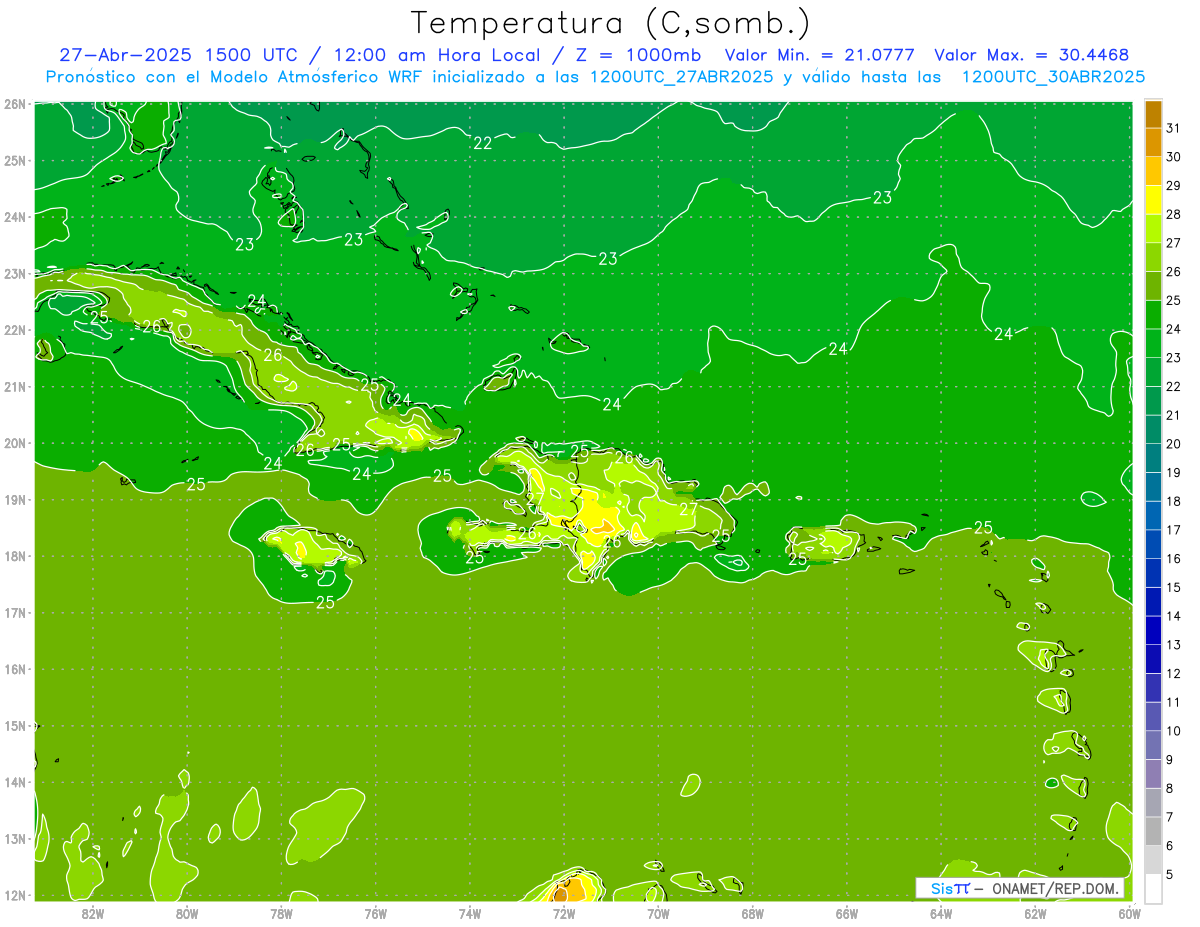Click the 25N latitude label
Screen dimensions: 1200x927
tap(15, 160)
